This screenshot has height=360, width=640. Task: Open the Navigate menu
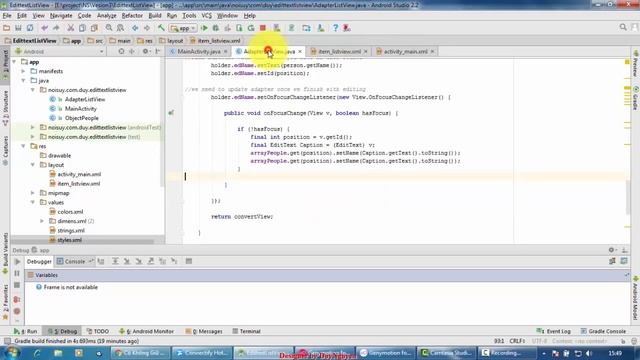pos(61,16)
